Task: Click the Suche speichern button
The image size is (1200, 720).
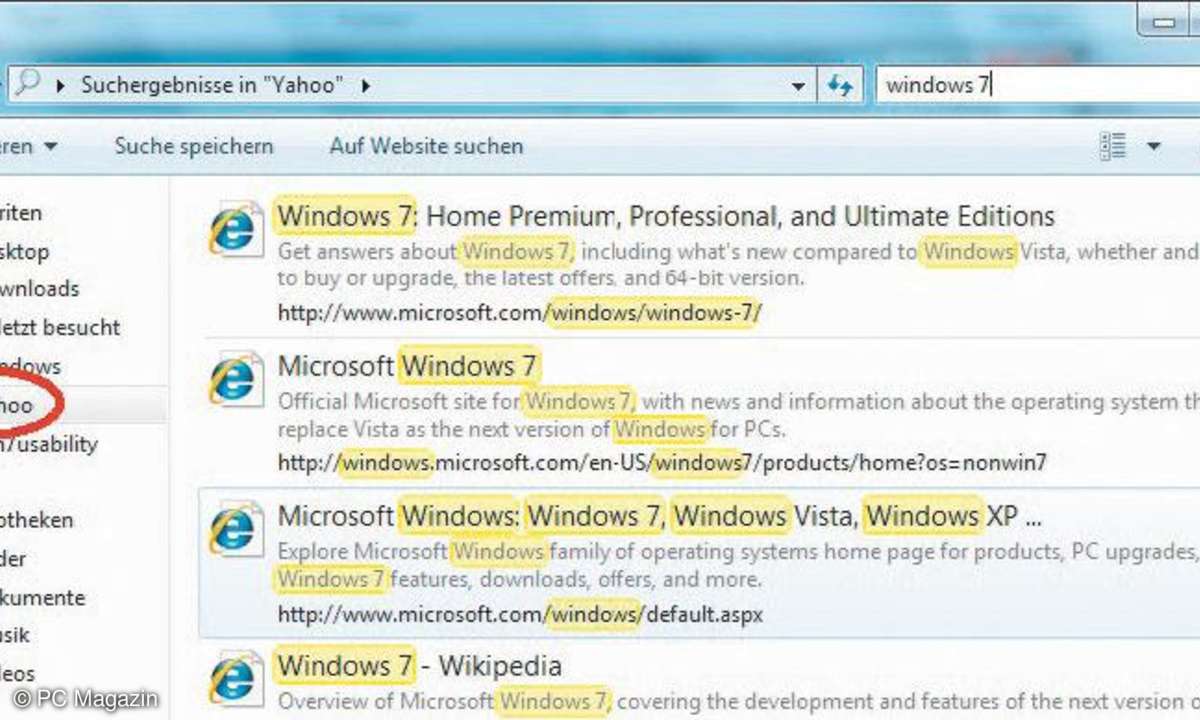Action: 194,146
